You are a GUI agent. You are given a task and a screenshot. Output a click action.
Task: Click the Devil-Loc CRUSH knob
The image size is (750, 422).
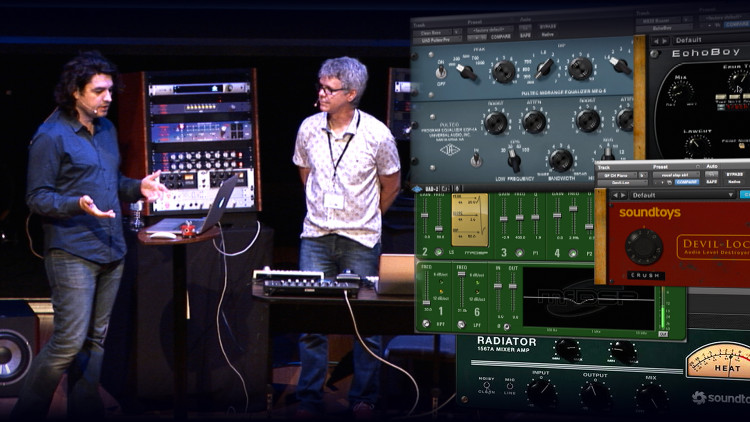point(644,247)
